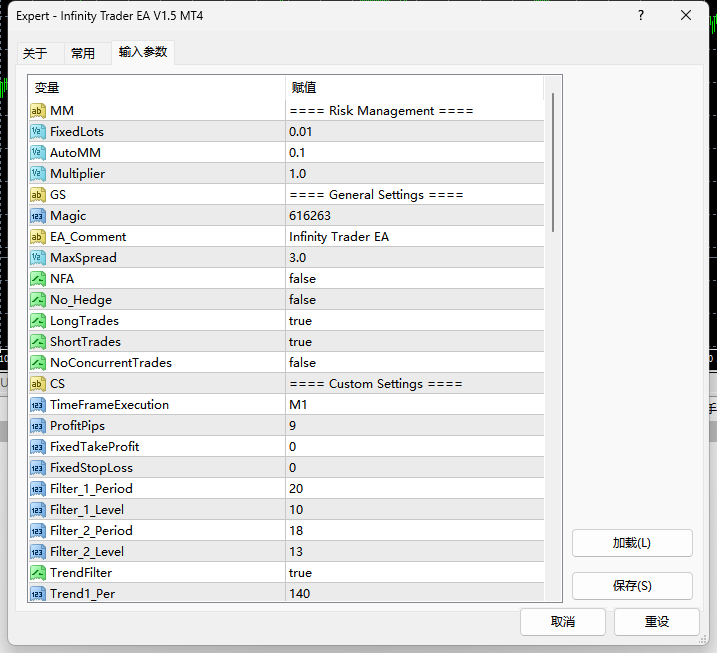Click the integer icon beside Filter_1_Level
717x653 pixels.
38,510
